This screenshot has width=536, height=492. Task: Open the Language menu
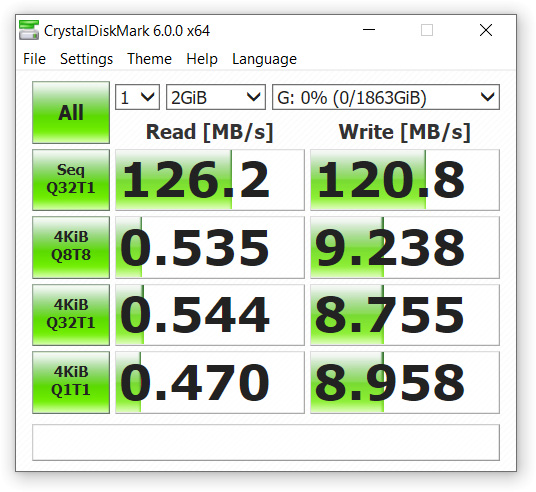pyautogui.click(x=264, y=59)
